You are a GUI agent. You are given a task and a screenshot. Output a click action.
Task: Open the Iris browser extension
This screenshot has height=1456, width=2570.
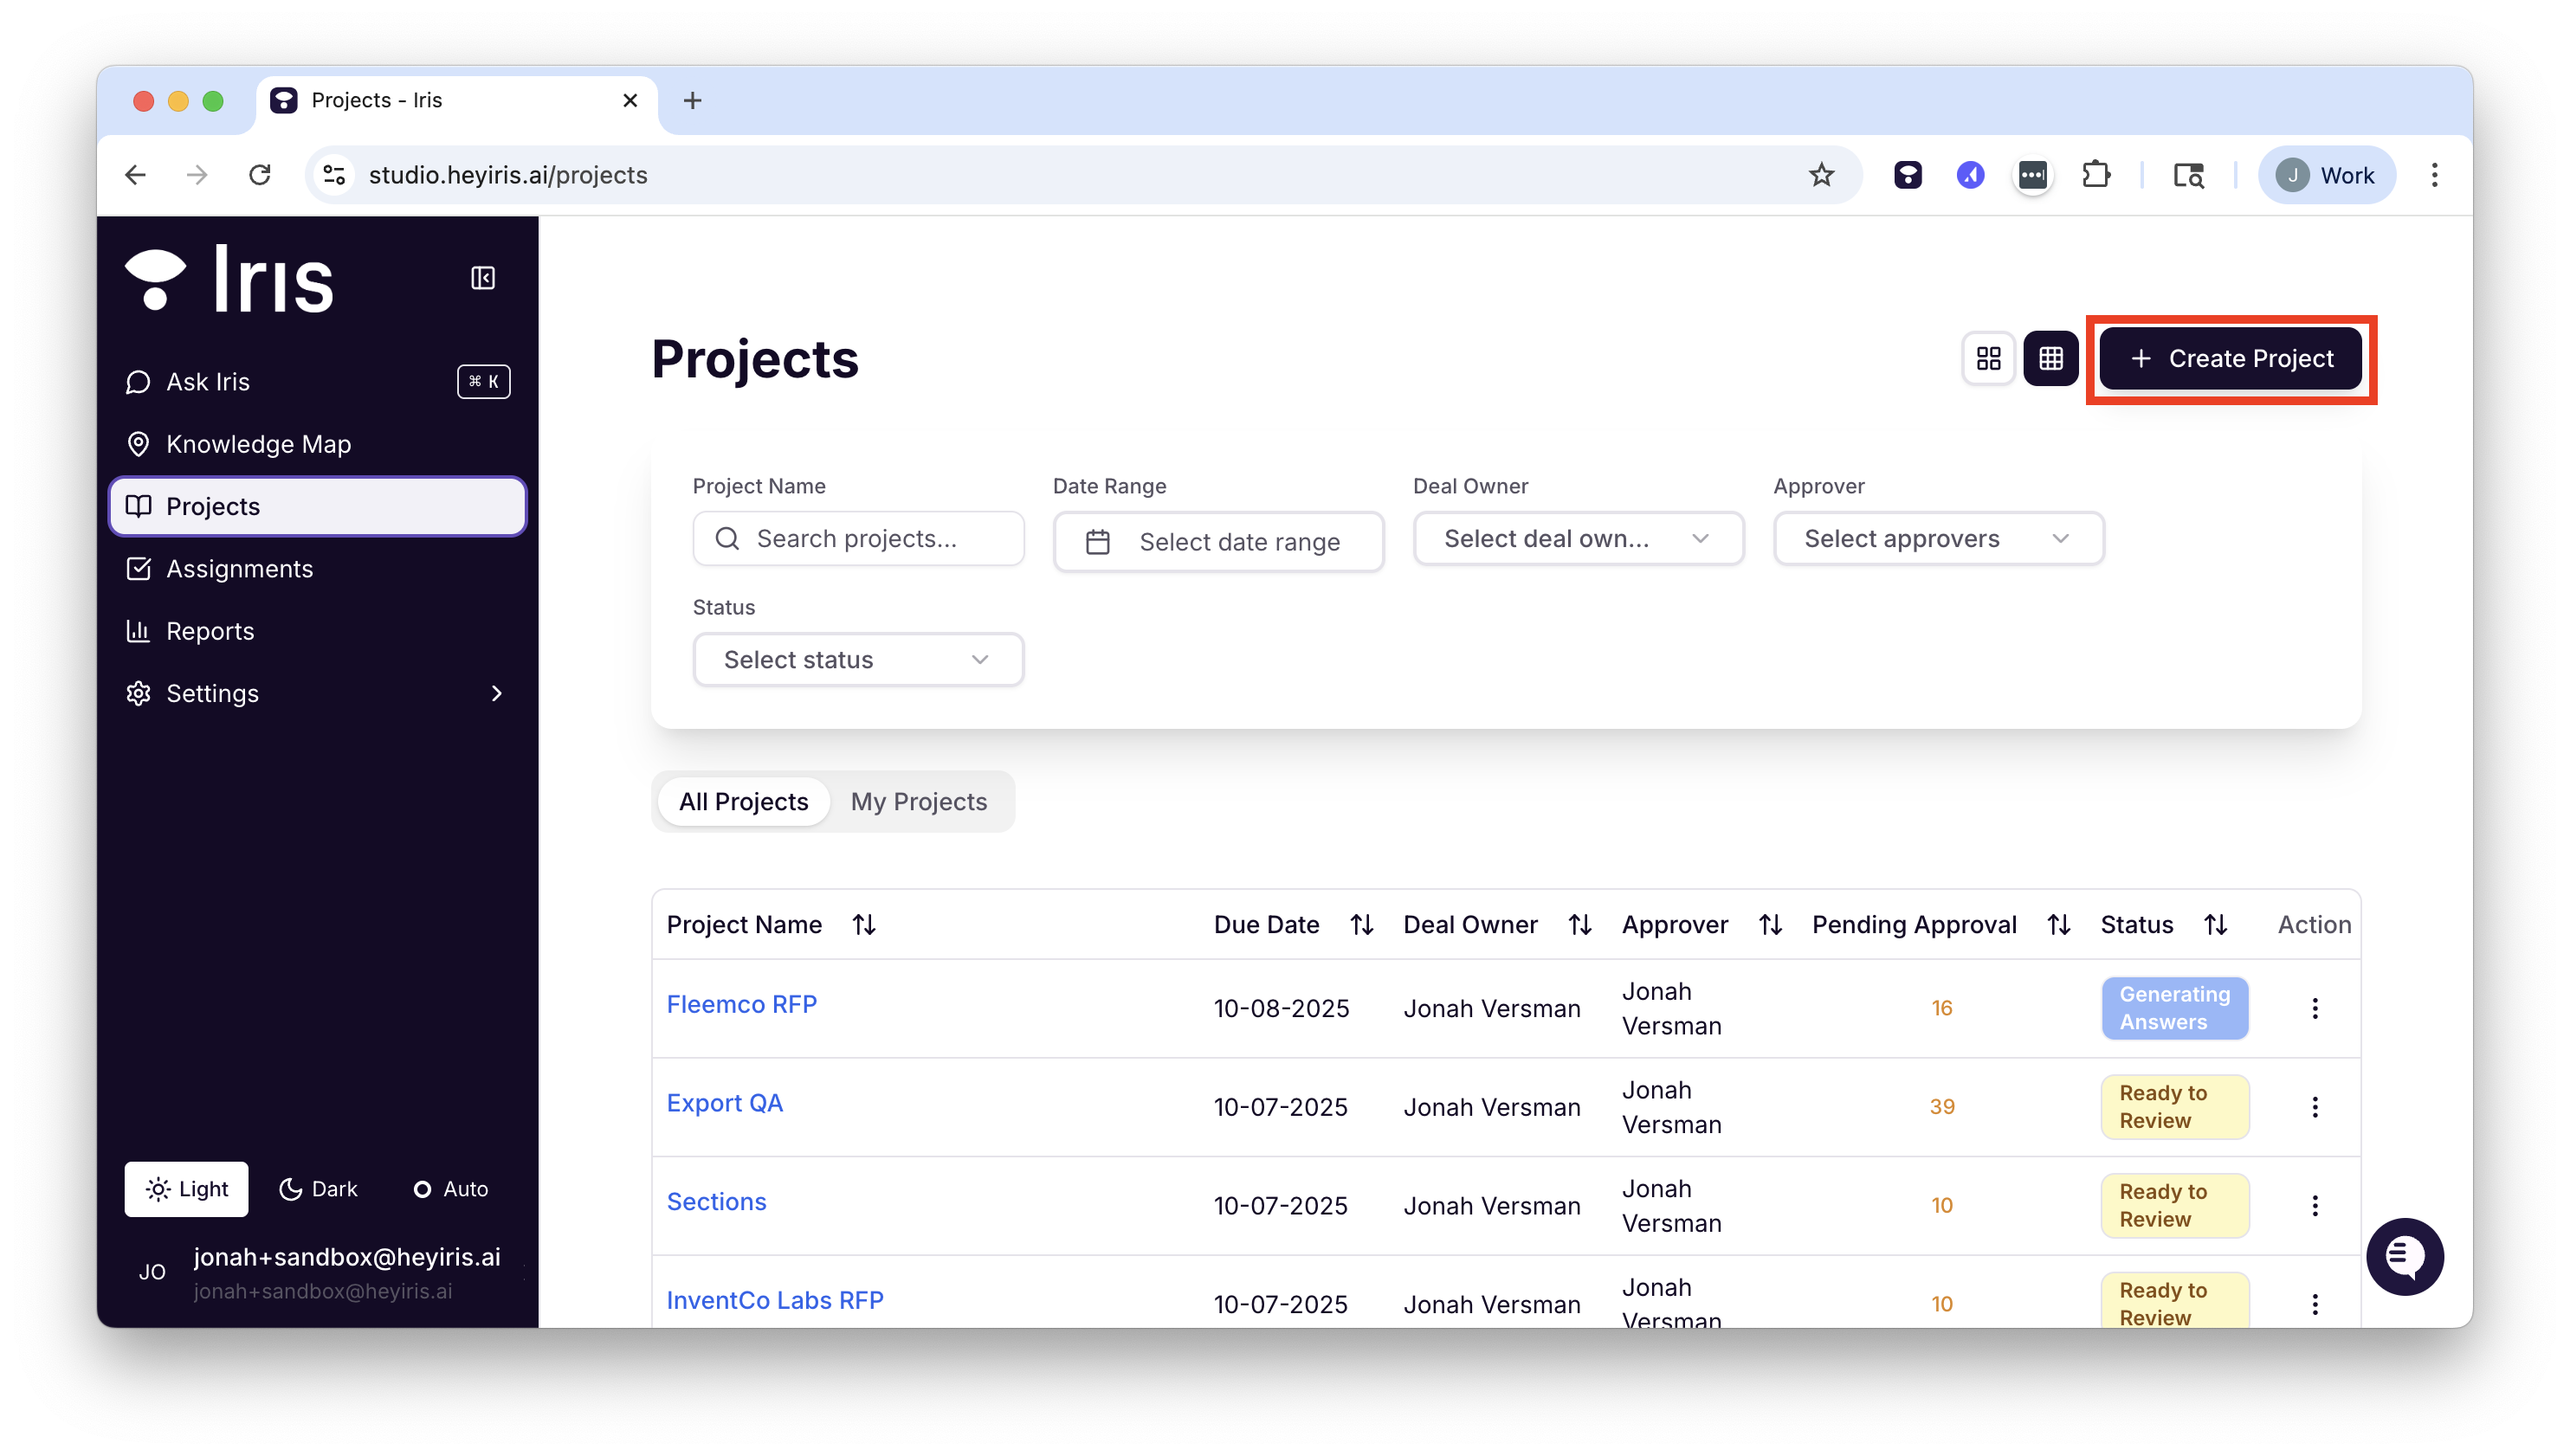[1907, 175]
